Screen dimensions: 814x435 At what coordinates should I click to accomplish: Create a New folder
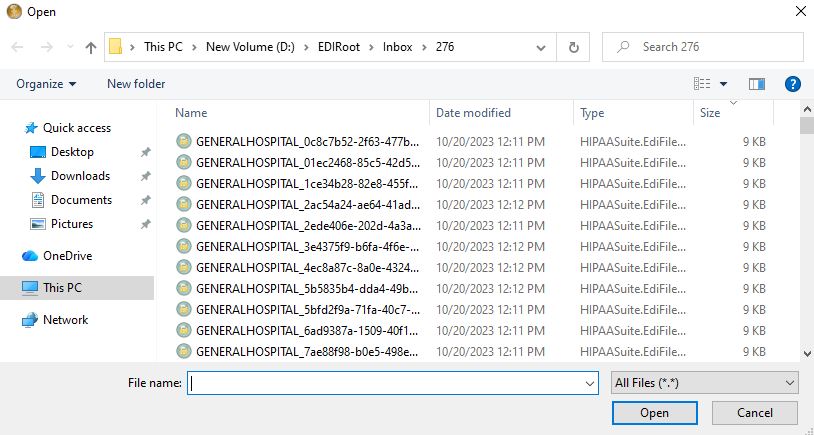click(x=136, y=84)
